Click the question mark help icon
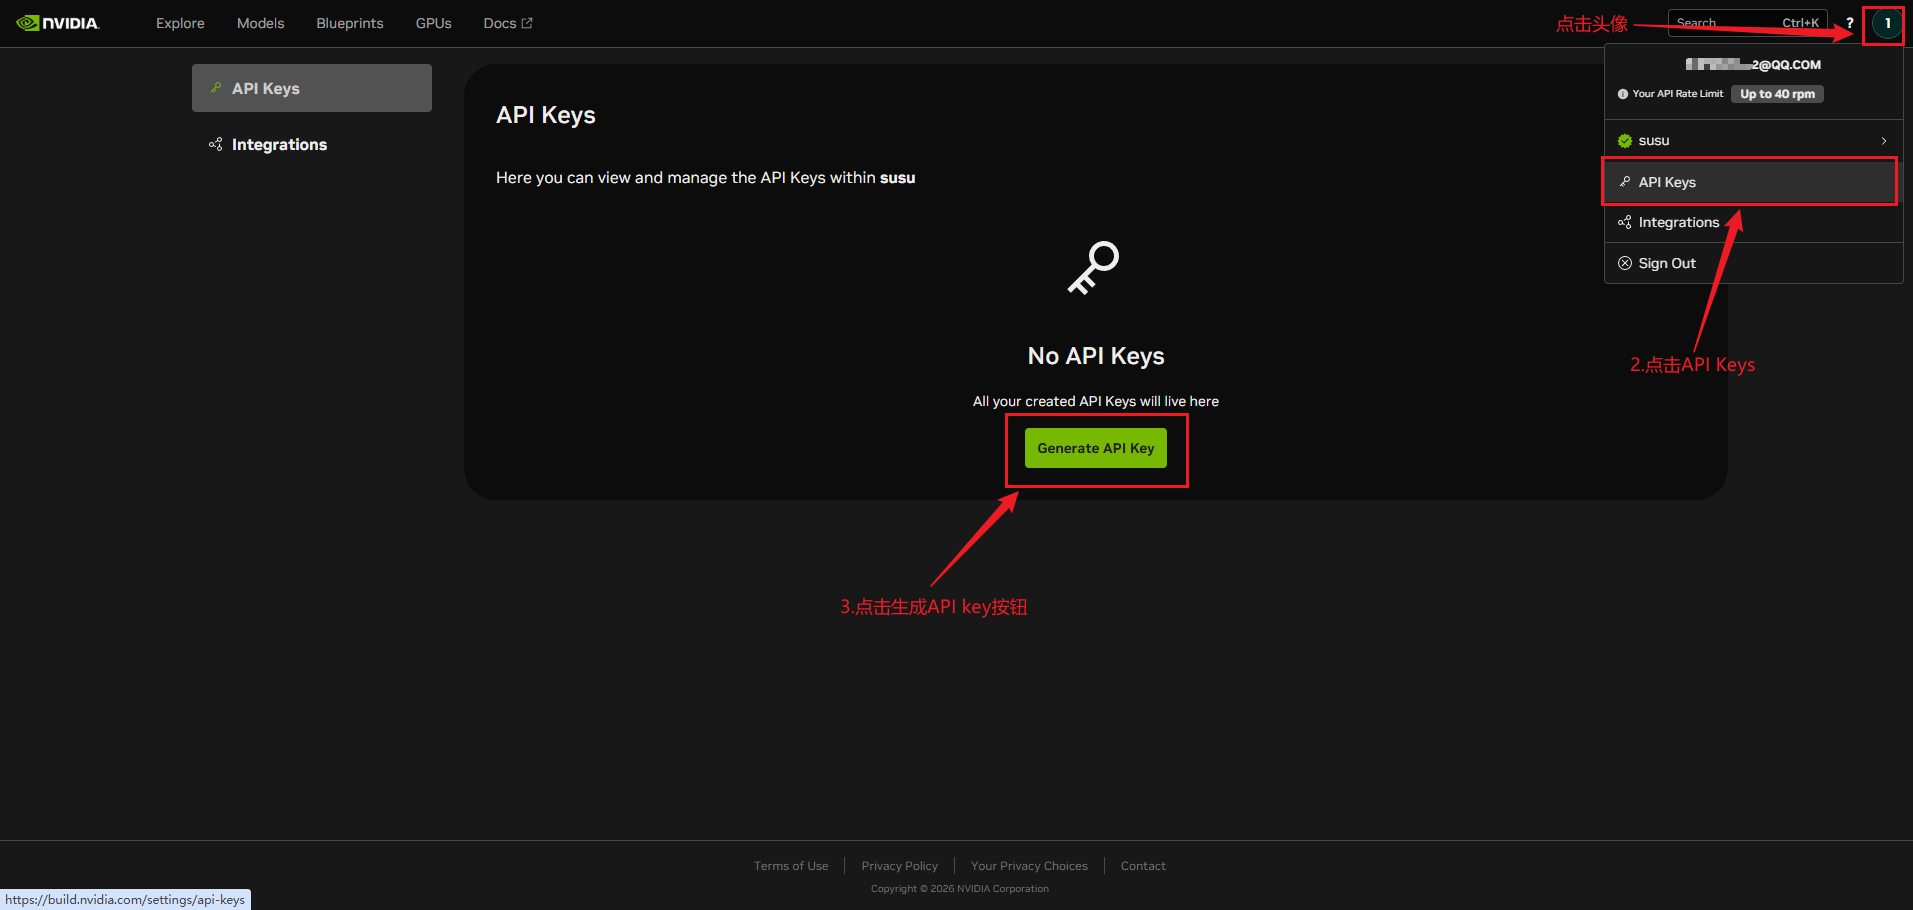This screenshot has height=910, width=1913. click(1849, 23)
